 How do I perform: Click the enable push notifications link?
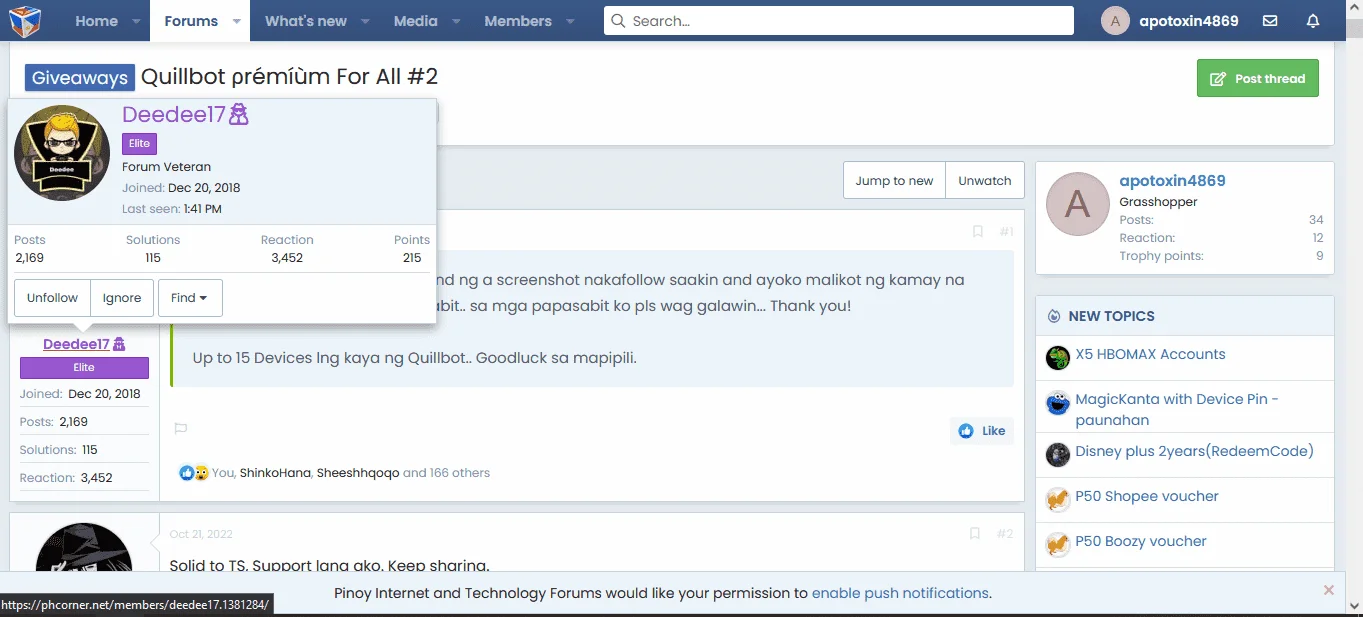[900, 593]
